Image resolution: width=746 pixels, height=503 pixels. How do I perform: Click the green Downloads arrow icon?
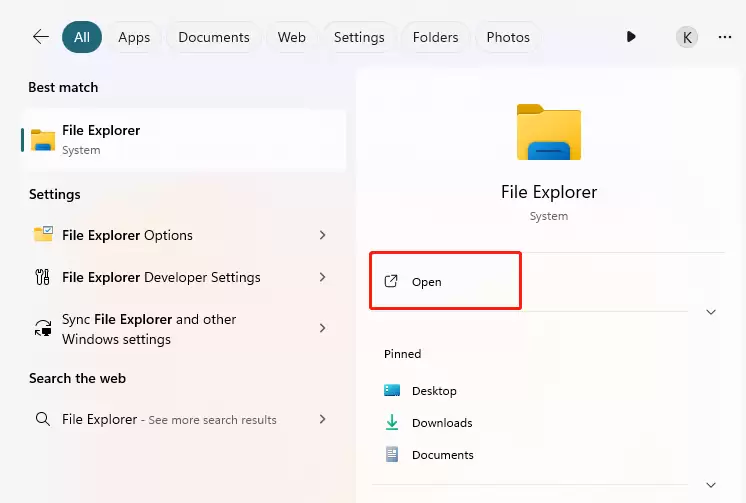(x=392, y=422)
